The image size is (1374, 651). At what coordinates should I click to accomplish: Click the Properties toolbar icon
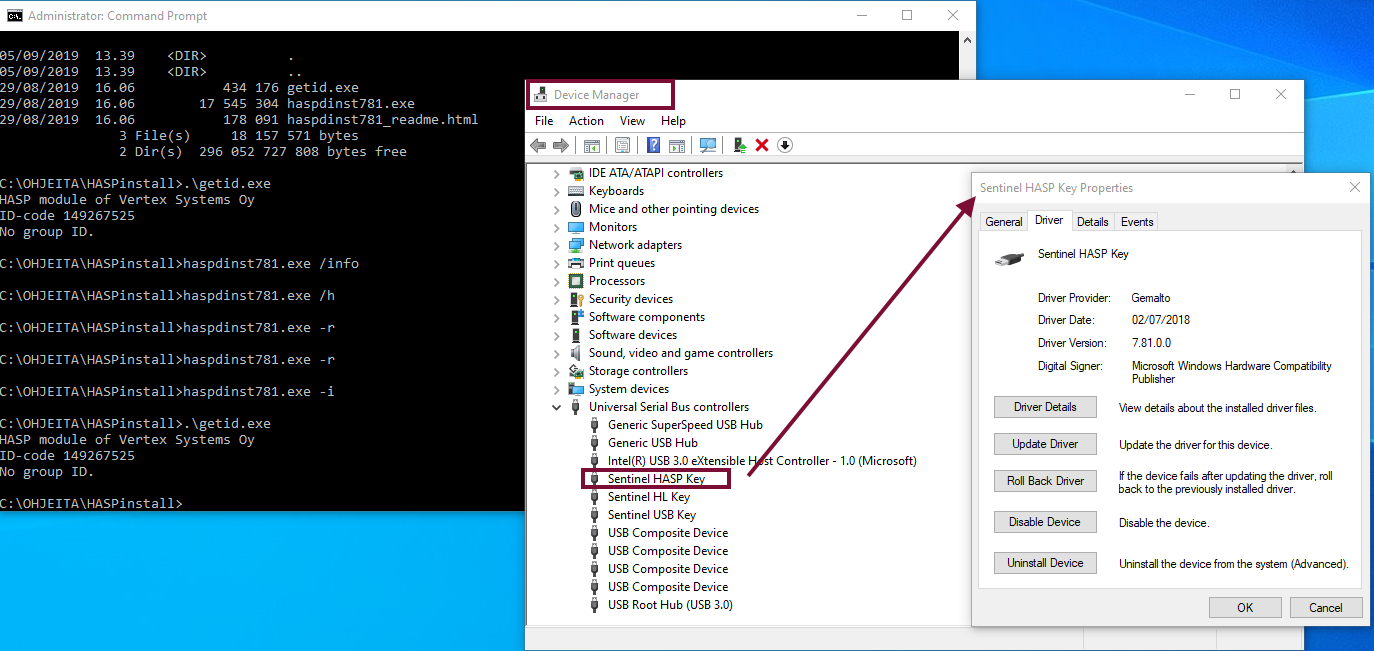click(x=622, y=146)
